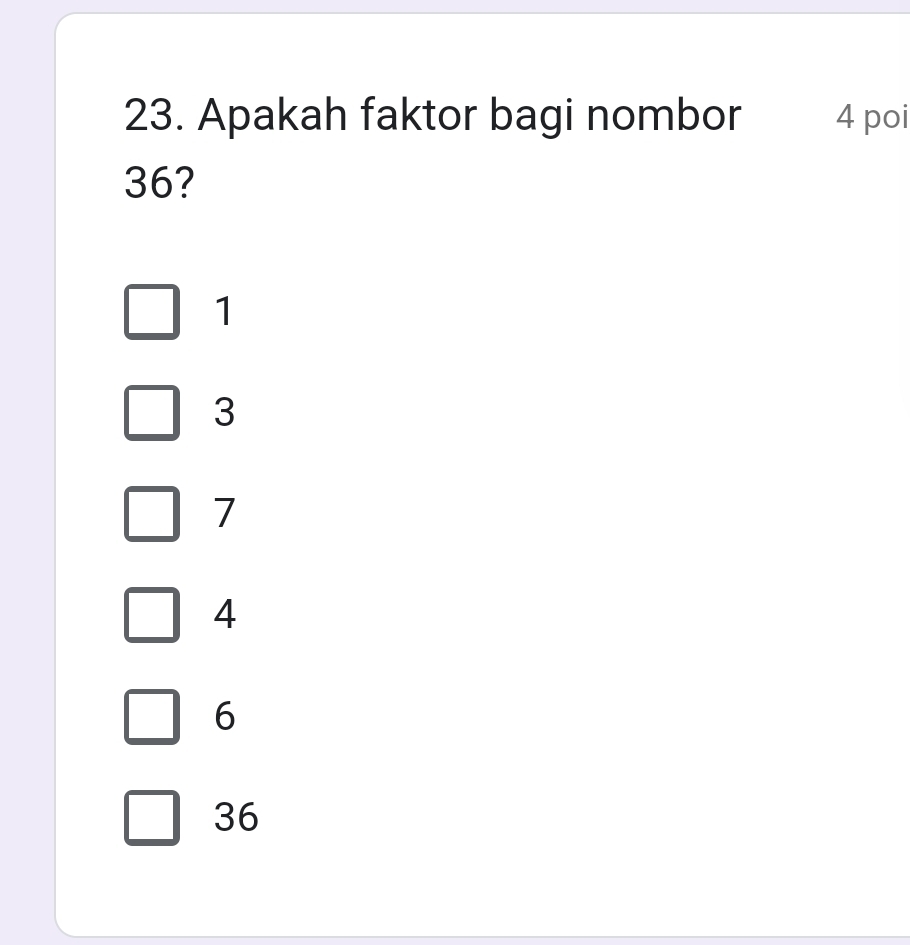Select answer 7 by clicking its label
The width and height of the screenshot is (910, 945).
(x=224, y=514)
